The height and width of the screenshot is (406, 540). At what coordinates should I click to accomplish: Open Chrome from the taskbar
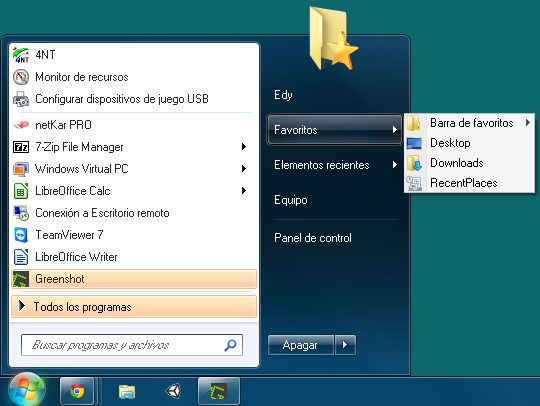click(77, 392)
